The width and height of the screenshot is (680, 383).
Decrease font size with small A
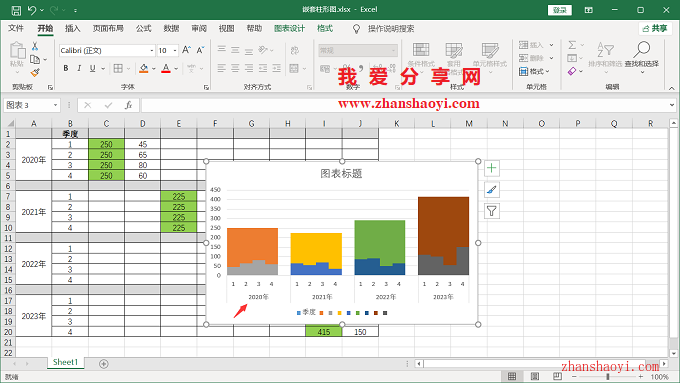pos(200,50)
